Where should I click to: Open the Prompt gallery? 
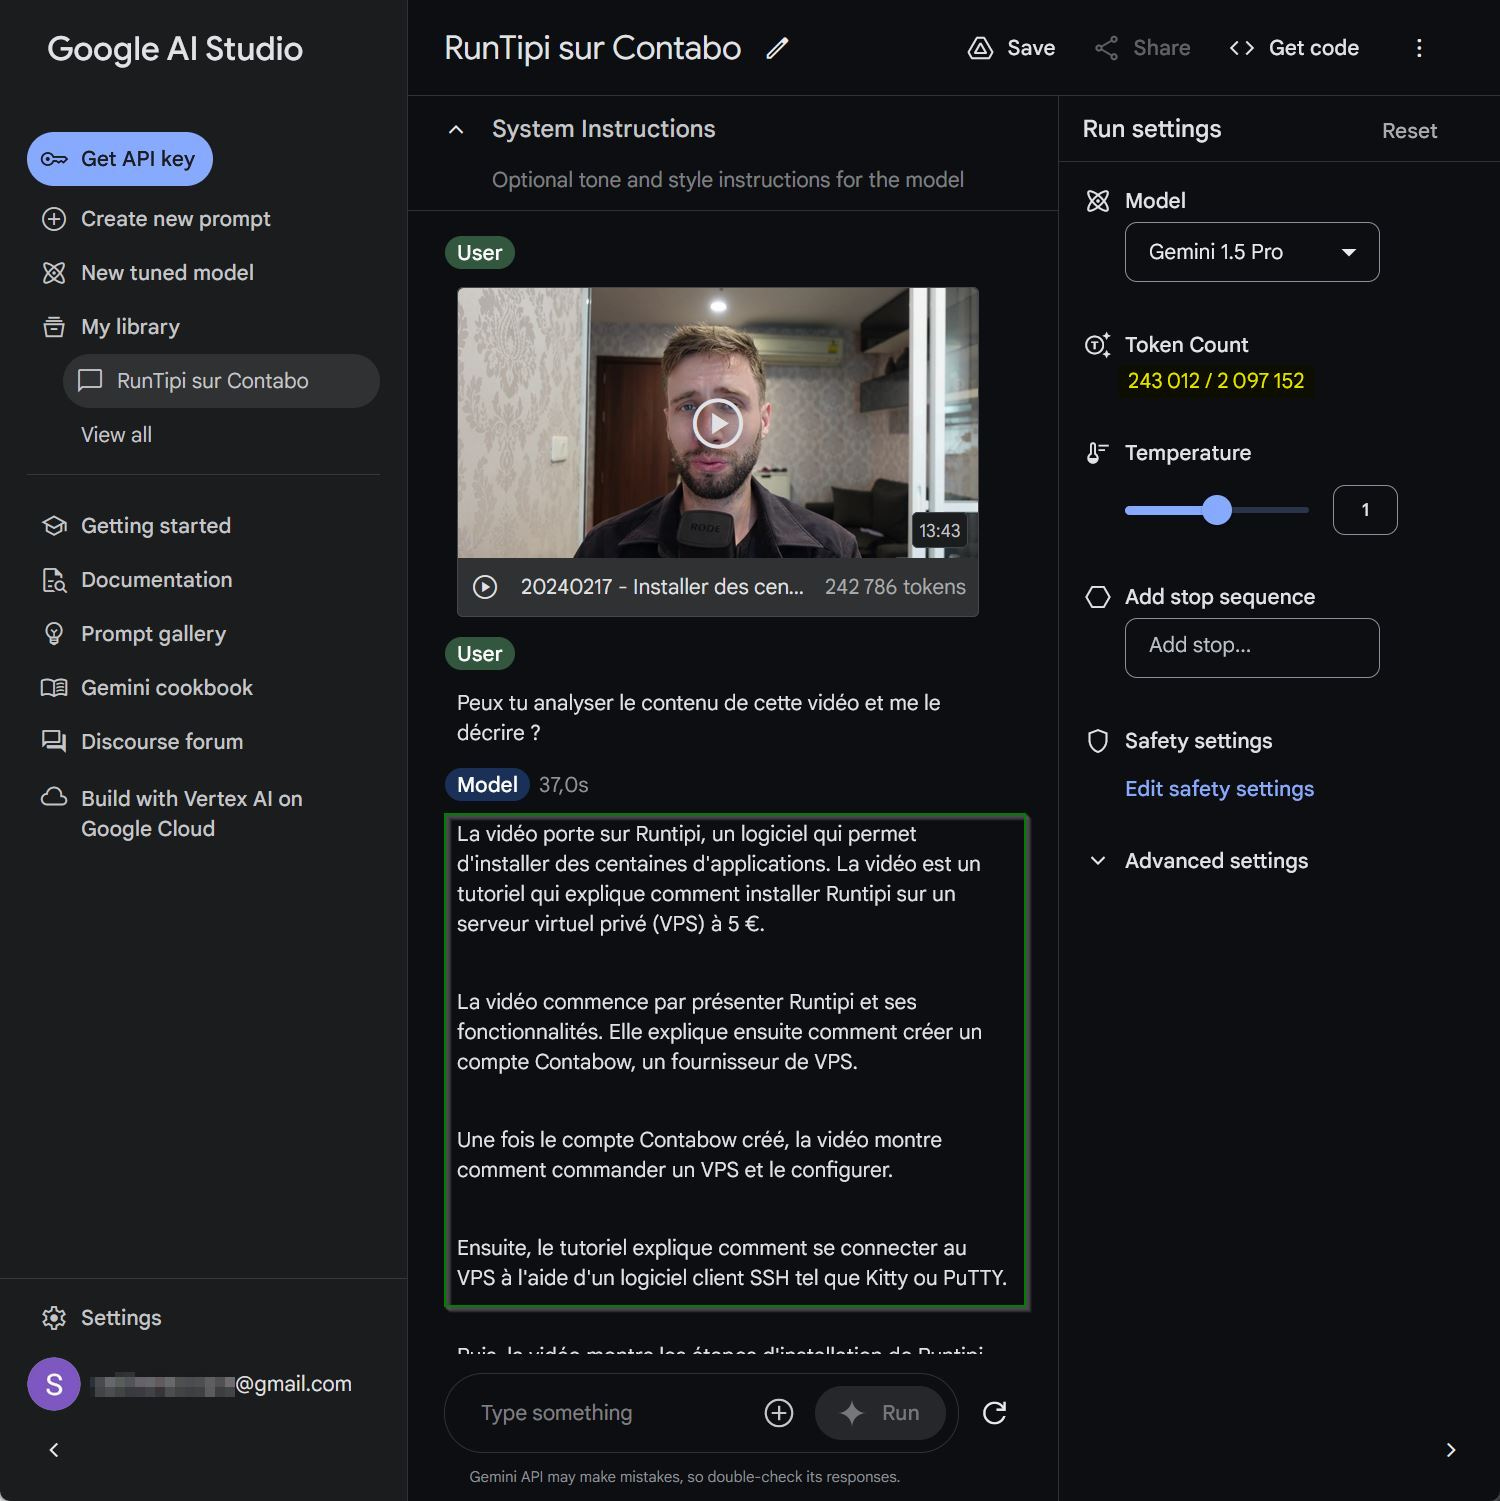(x=153, y=634)
